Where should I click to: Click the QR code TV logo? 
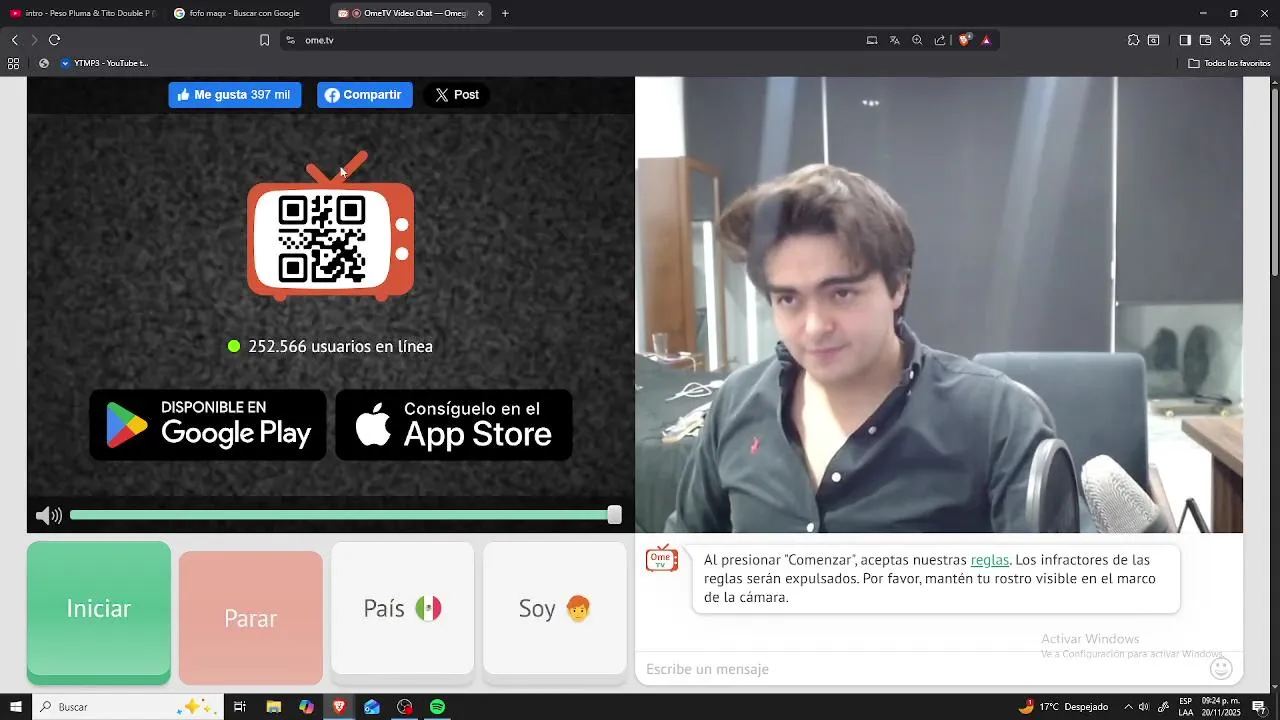pos(331,227)
